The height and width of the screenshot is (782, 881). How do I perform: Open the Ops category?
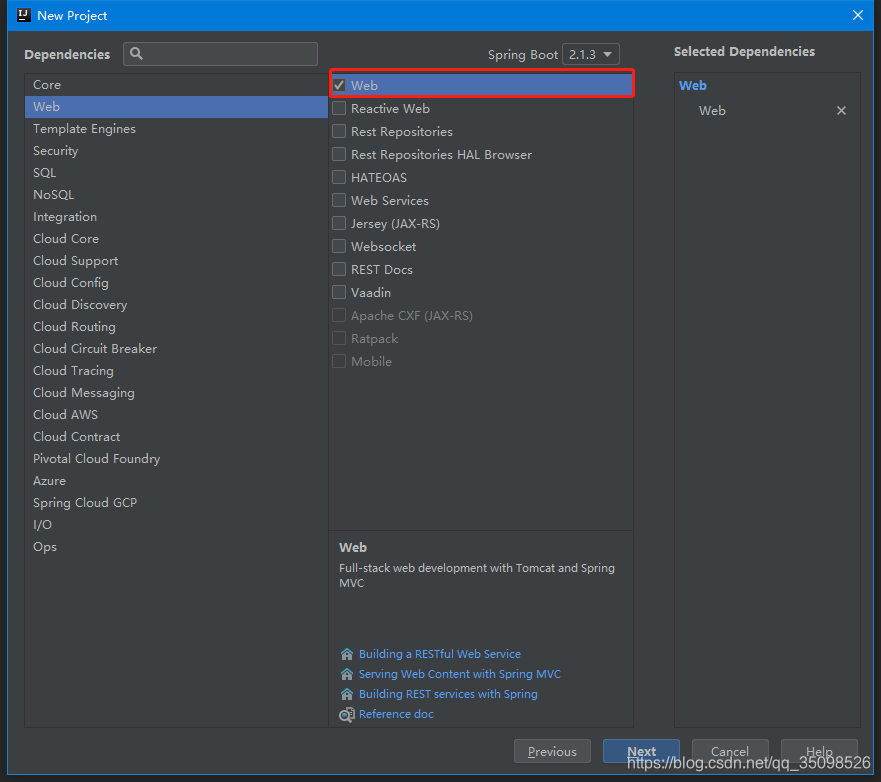(176, 547)
